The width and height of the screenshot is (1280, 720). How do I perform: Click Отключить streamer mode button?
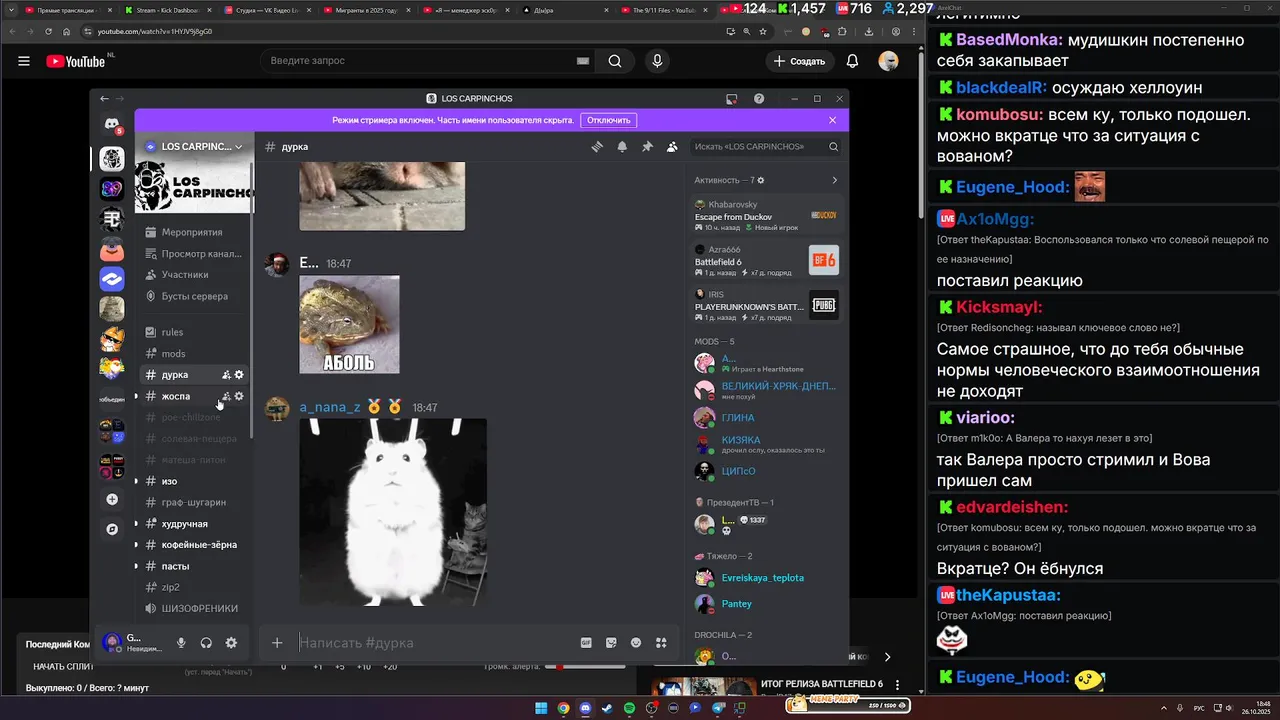point(608,120)
